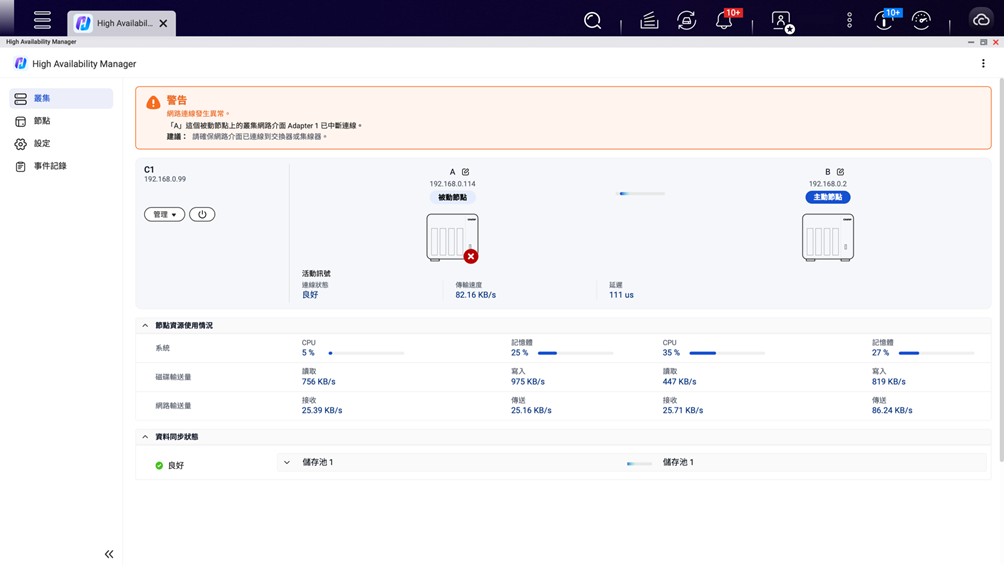Image resolution: width=1004 pixels, height=565 pixels.
Task: Edit the name of node B
Action: tap(840, 172)
